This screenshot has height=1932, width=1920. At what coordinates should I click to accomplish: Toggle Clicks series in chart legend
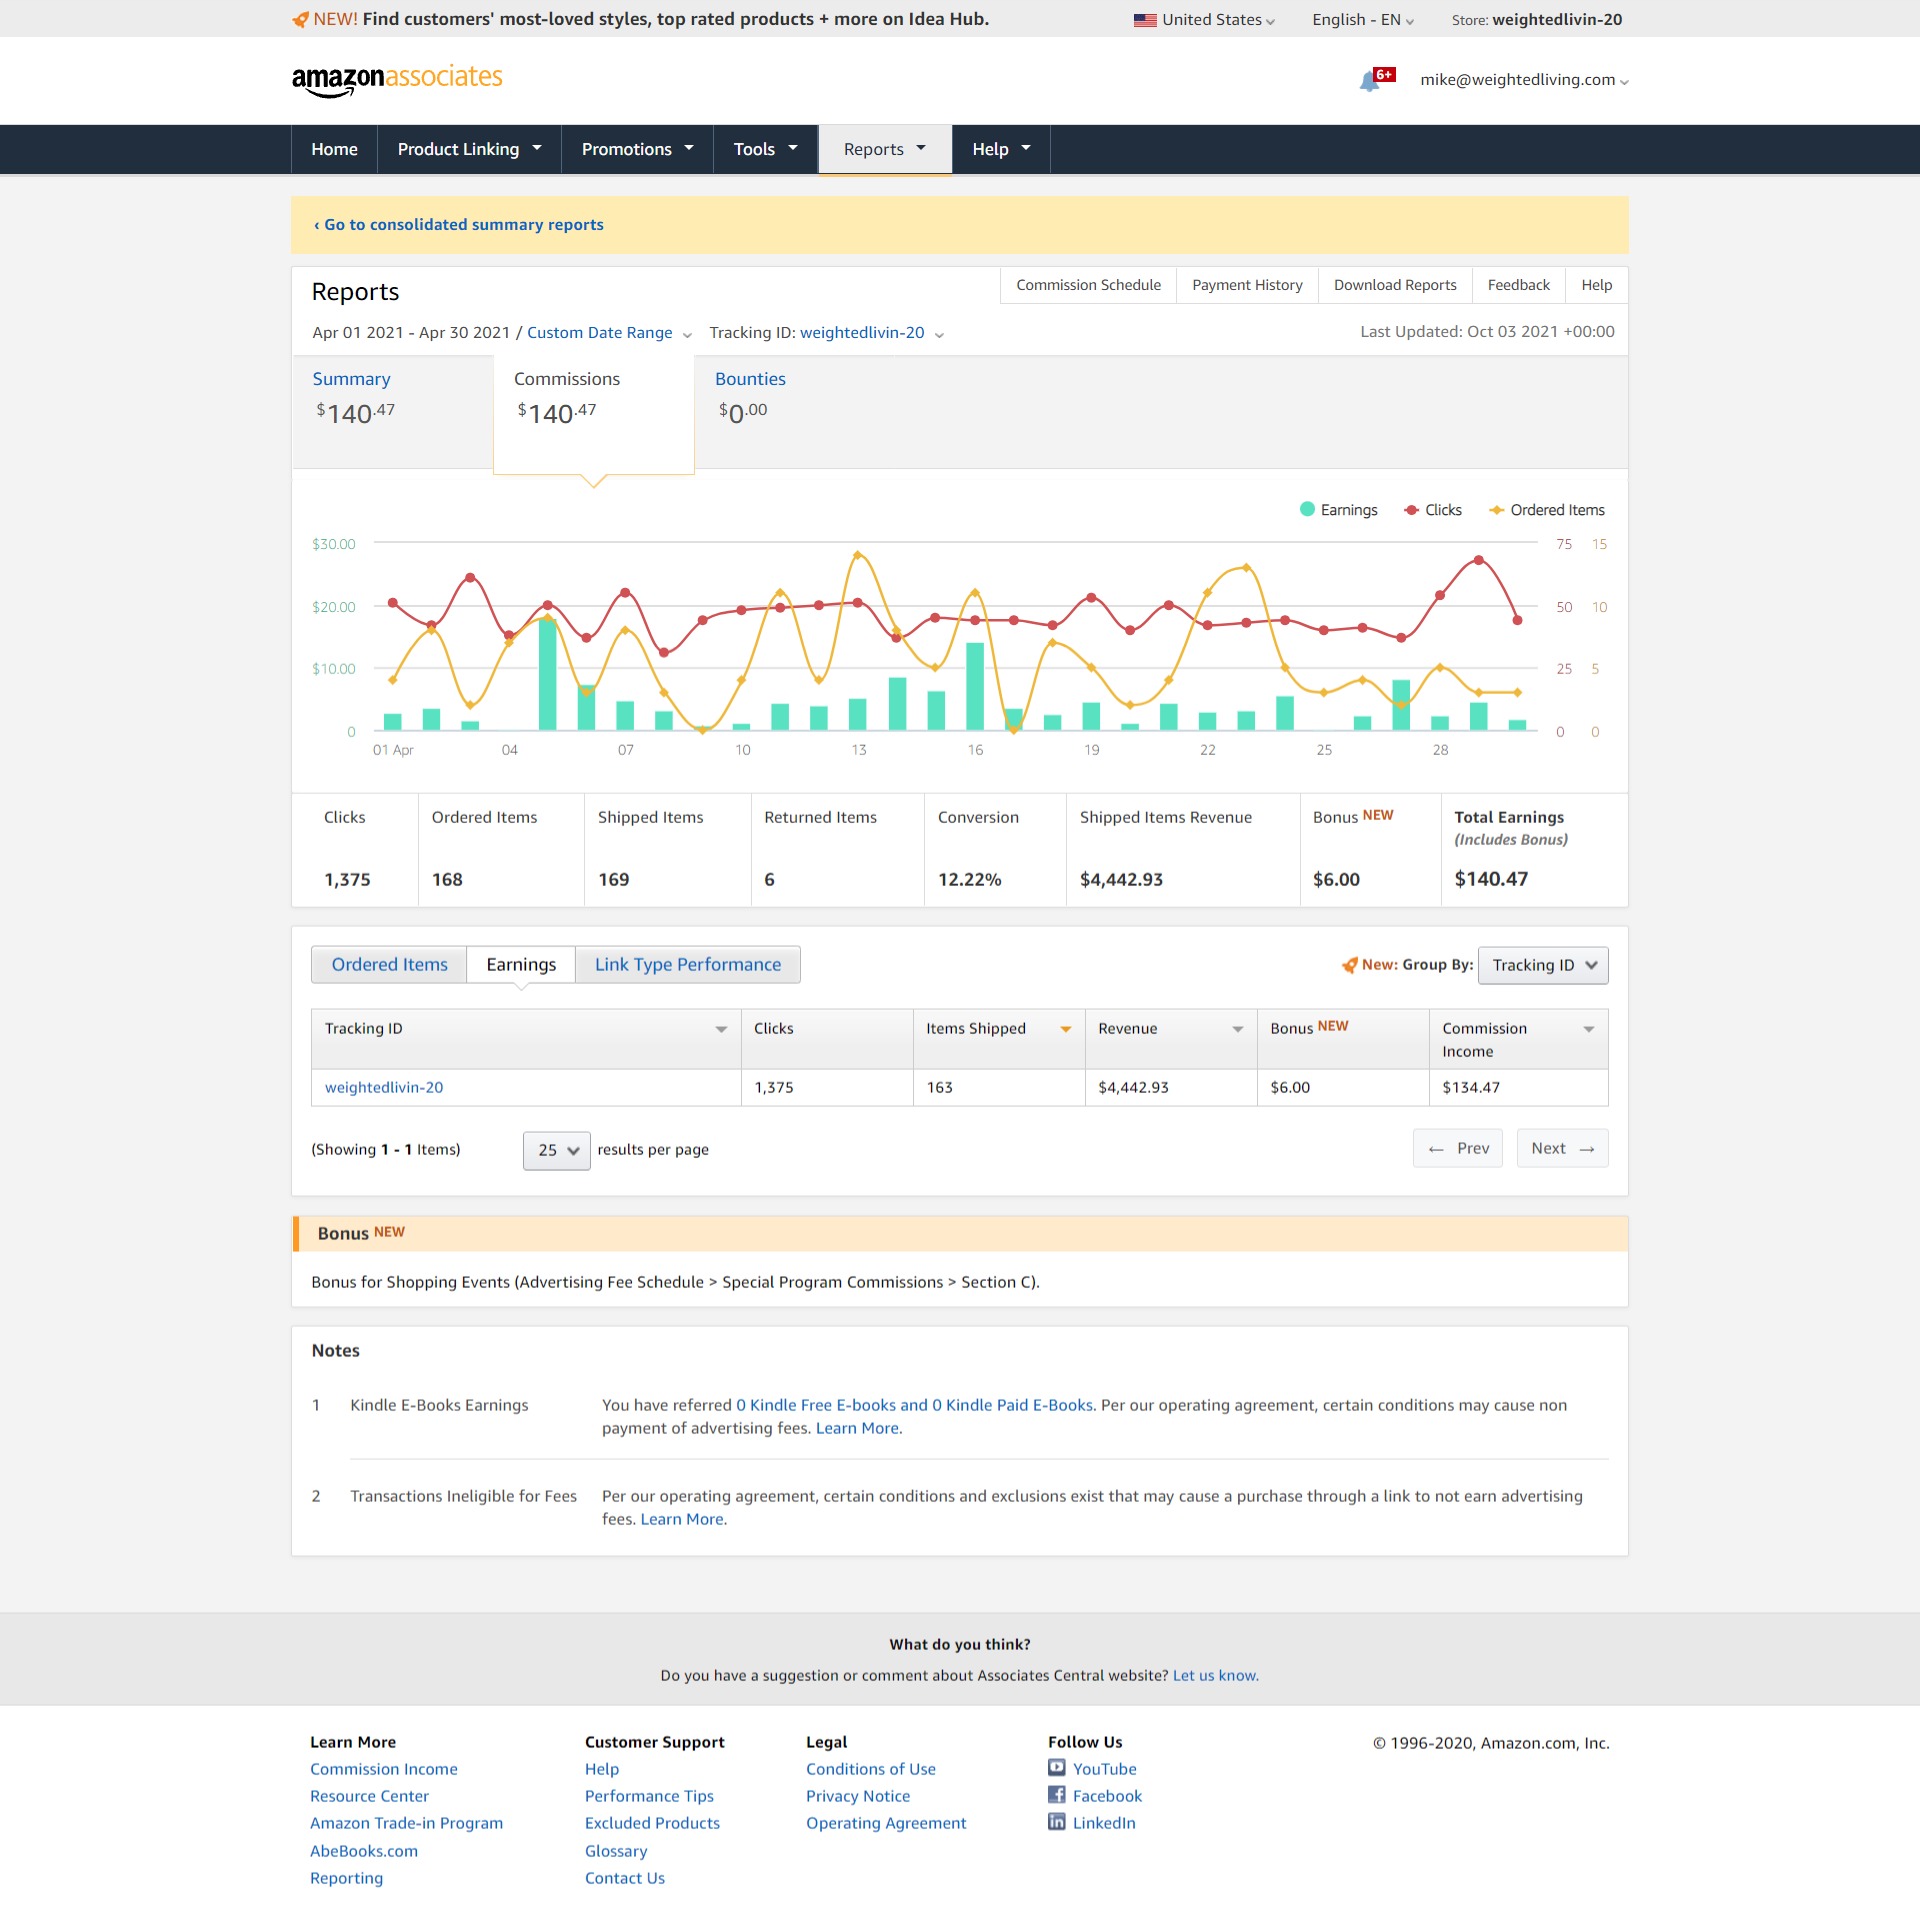(x=1433, y=510)
